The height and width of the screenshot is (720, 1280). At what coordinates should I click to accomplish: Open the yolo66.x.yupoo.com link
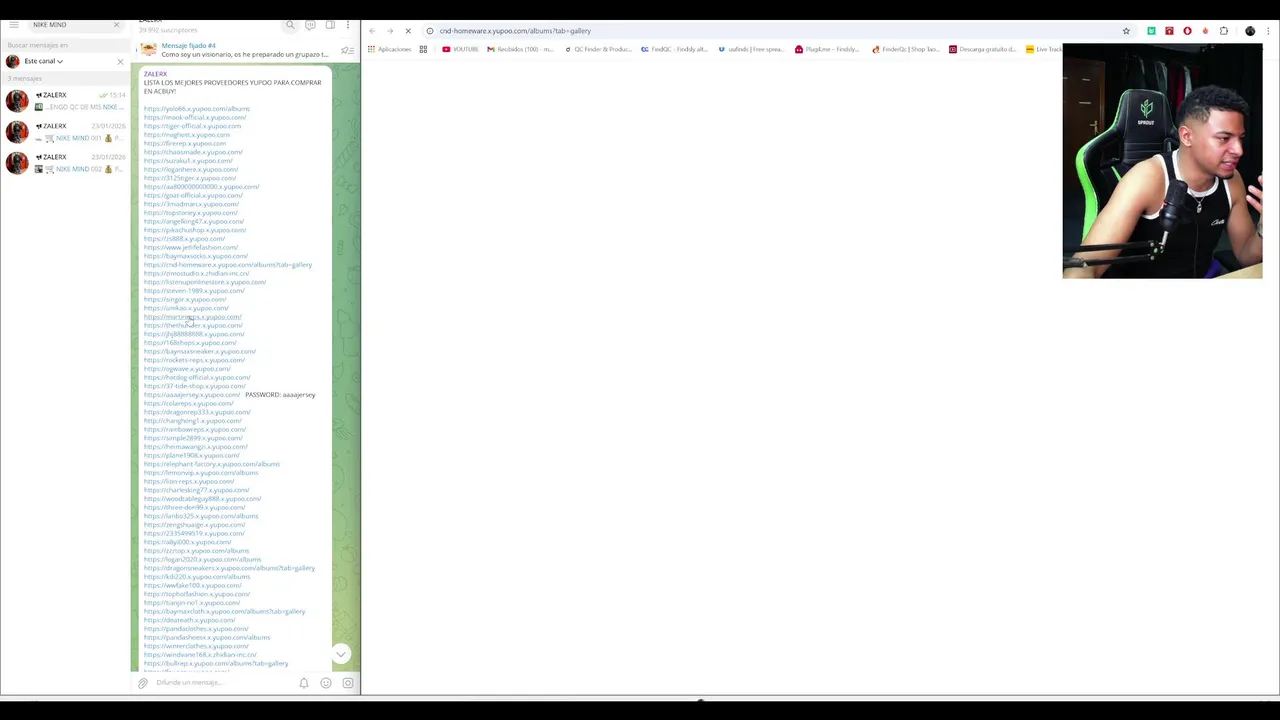pos(197,109)
